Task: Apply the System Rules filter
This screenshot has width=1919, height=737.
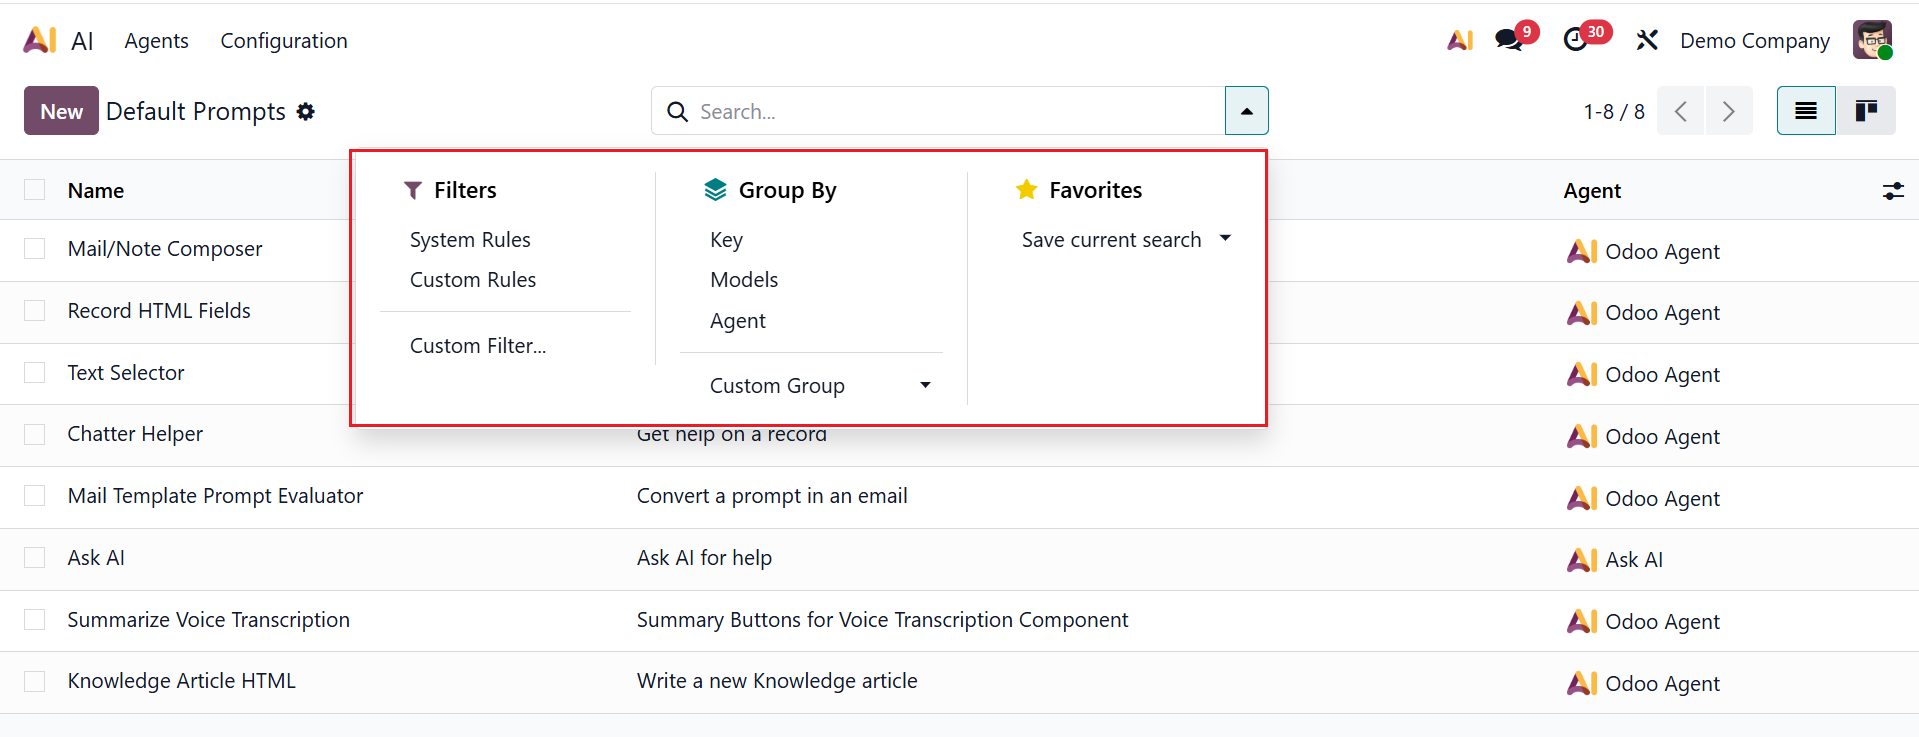Action: pos(470,240)
